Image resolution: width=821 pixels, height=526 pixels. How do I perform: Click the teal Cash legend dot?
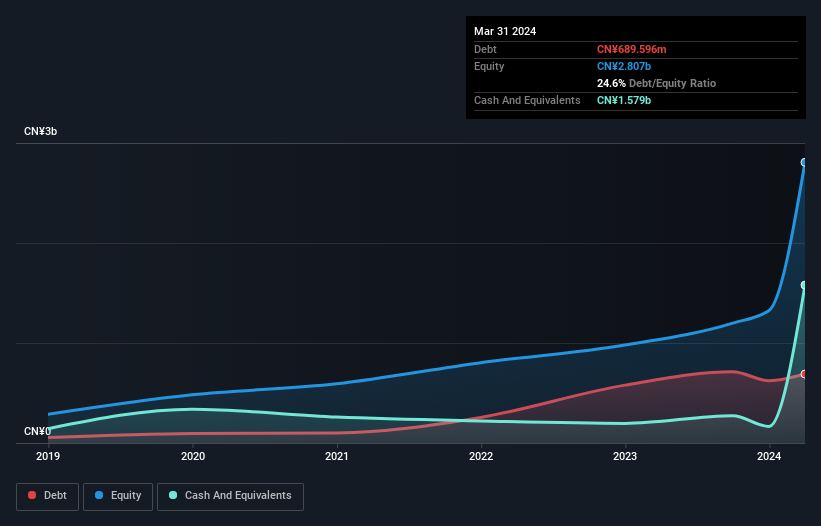click(173, 495)
